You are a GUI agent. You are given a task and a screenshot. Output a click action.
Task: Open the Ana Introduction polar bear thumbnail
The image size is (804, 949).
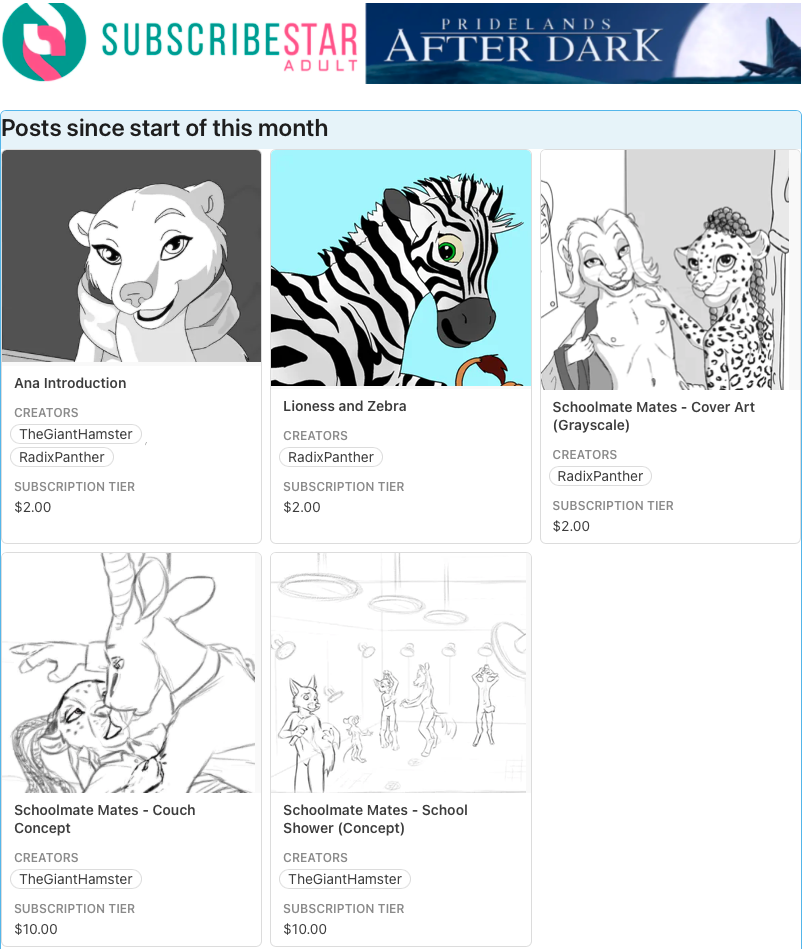tap(131, 256)
